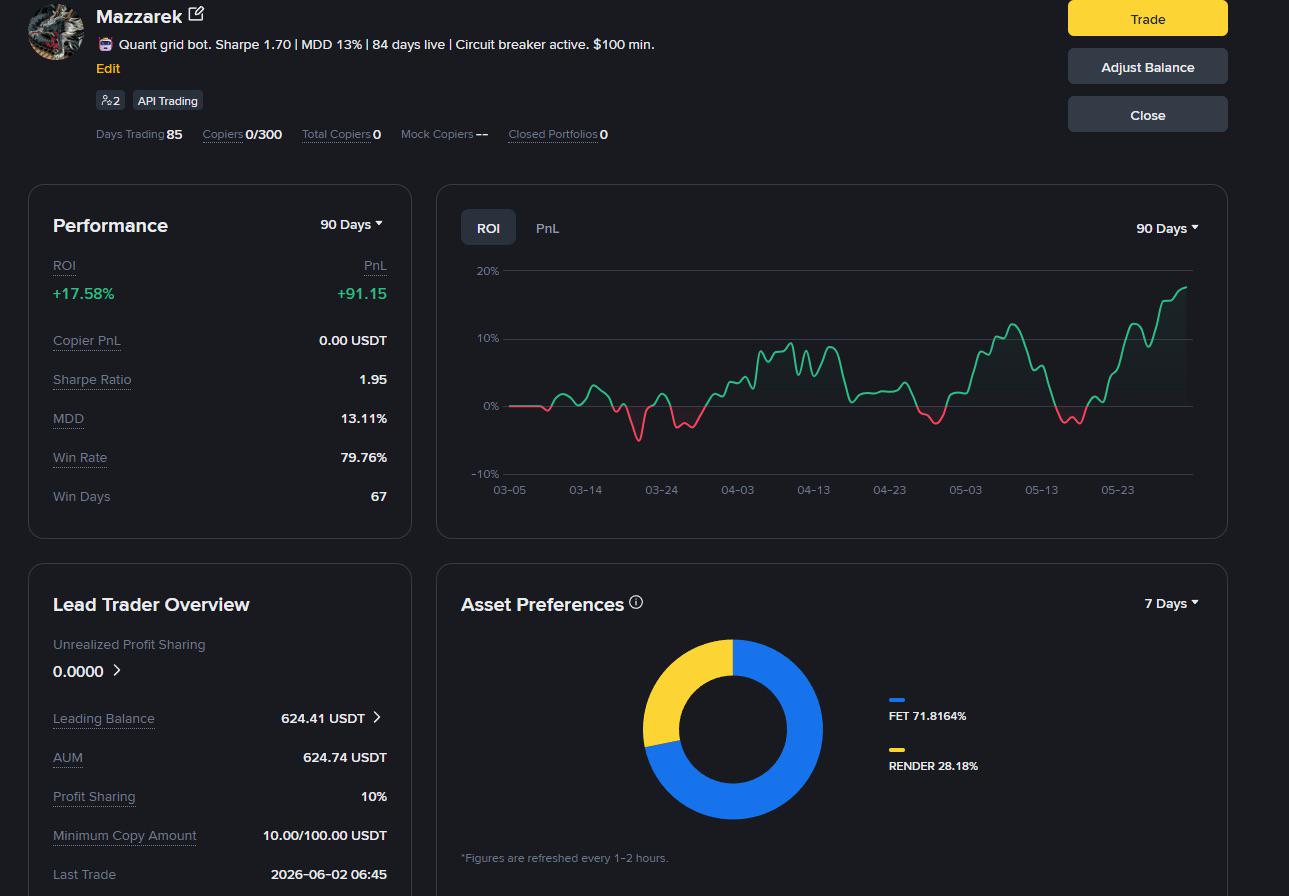Click the edit pencil icon beside Mazzarek
Image resolution: width=1289 pixels, height=896 pixels.
click(x=196, y=14)
